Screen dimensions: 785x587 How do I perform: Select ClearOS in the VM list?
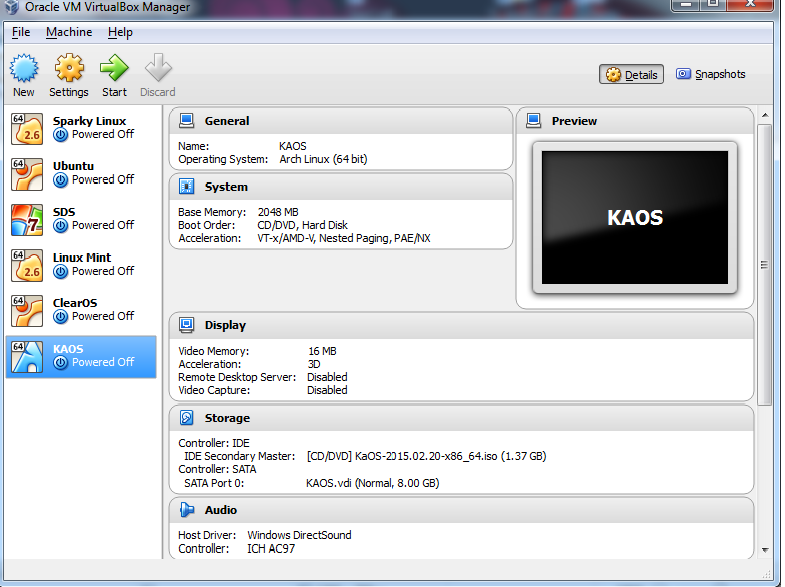(81, 311)
